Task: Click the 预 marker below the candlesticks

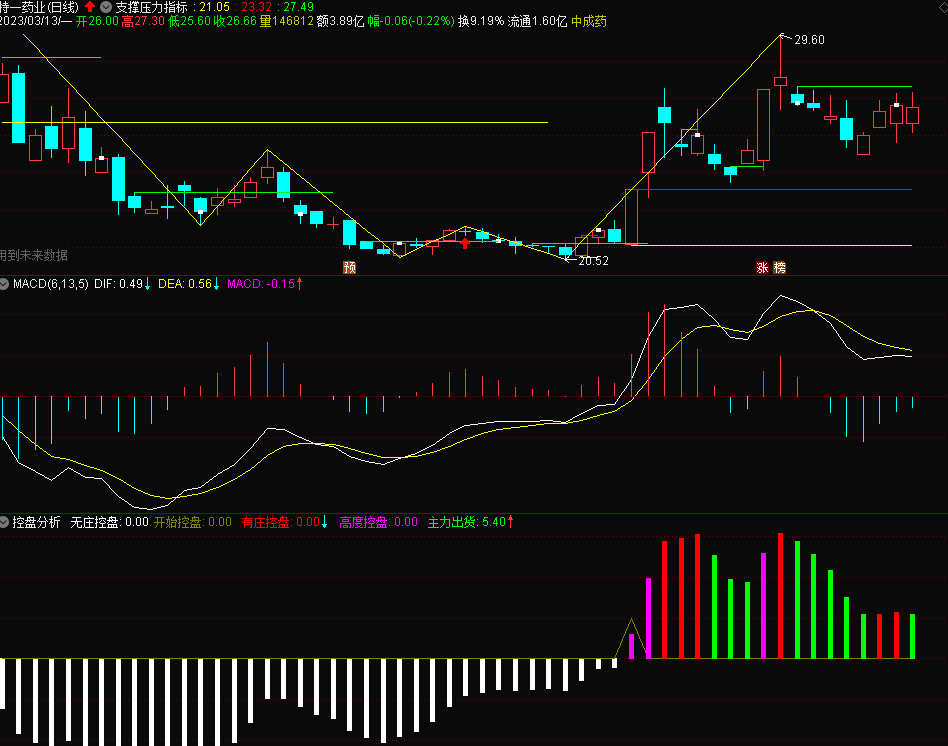Action: [349, 267]
